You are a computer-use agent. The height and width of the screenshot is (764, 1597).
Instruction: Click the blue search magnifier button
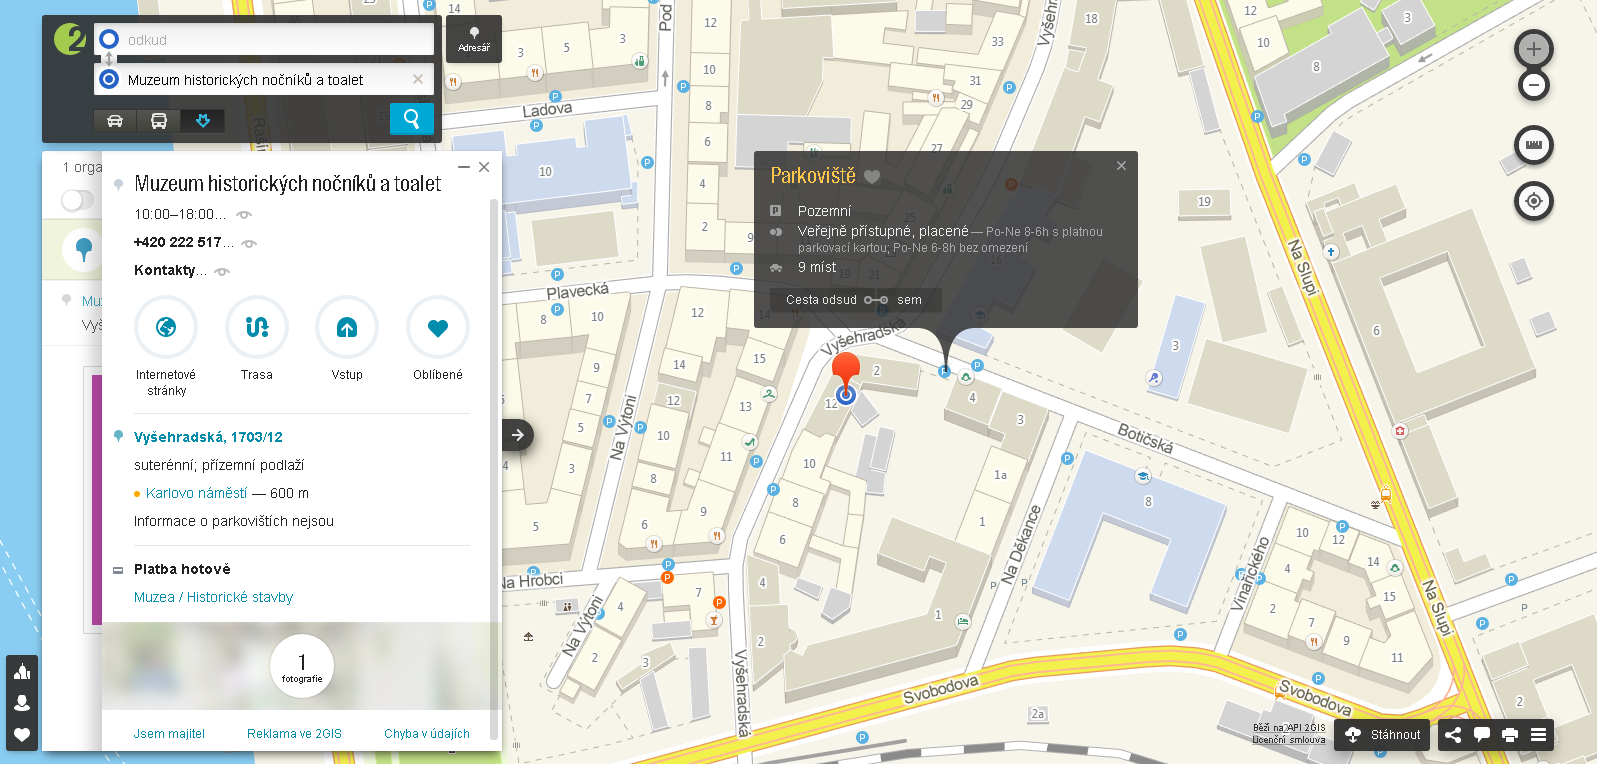point(411,119)
